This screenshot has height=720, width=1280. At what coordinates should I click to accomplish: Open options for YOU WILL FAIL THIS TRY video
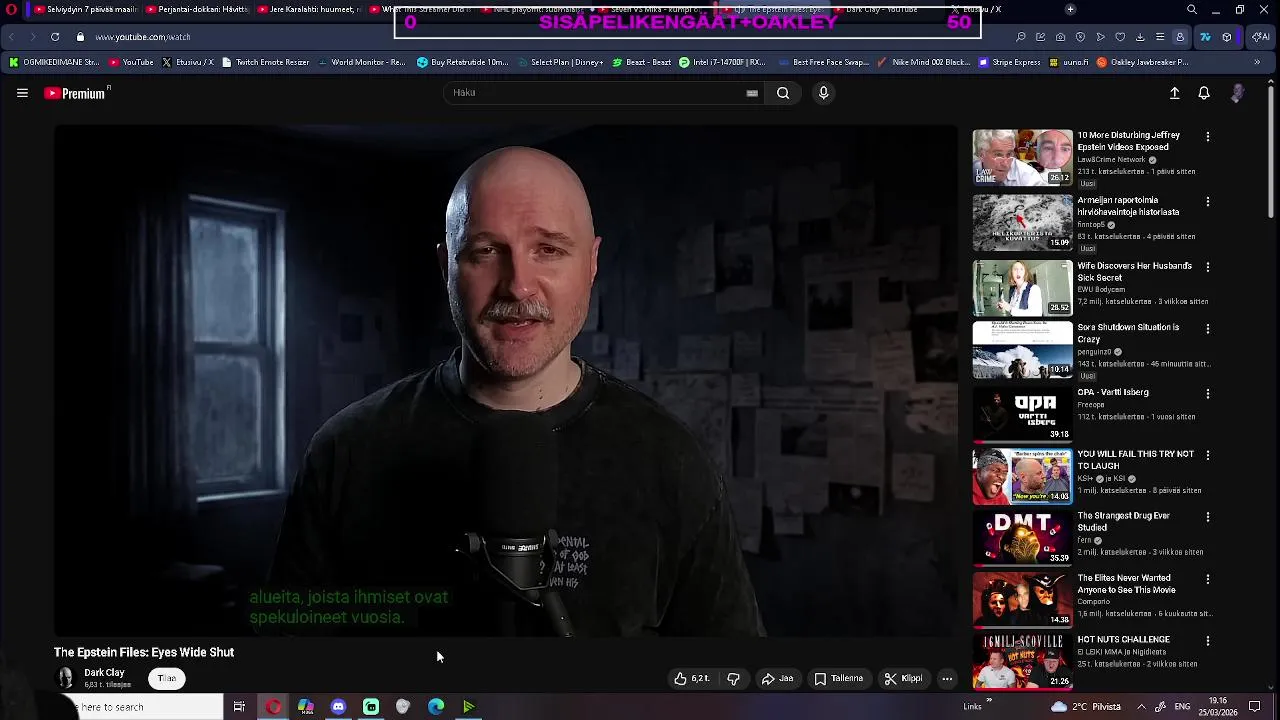1207,455
